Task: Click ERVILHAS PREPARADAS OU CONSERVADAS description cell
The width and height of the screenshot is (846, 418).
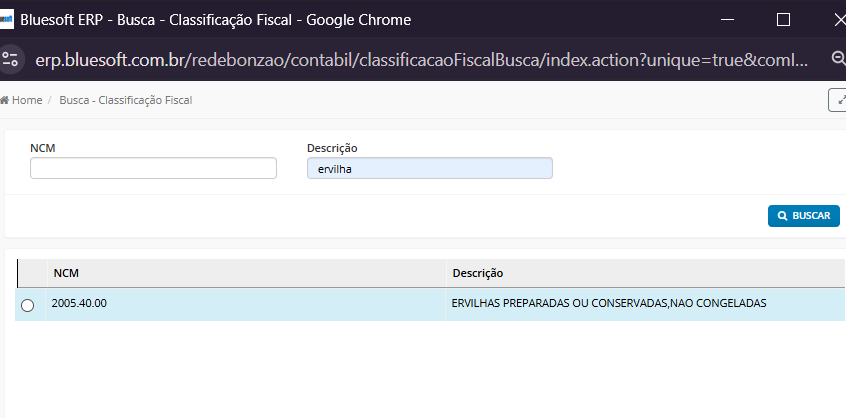Action: [609, 303]
